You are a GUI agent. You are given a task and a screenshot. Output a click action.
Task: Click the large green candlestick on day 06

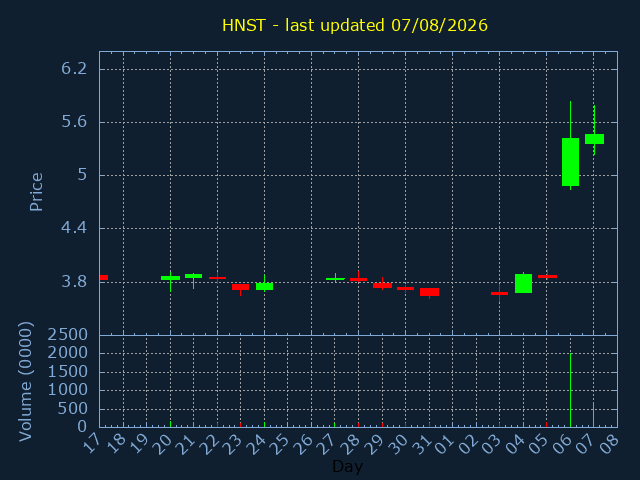click(x=570, y=162)
